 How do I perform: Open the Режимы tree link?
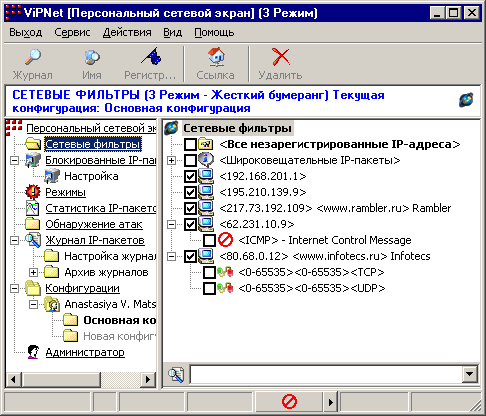(x=65, y=192)
